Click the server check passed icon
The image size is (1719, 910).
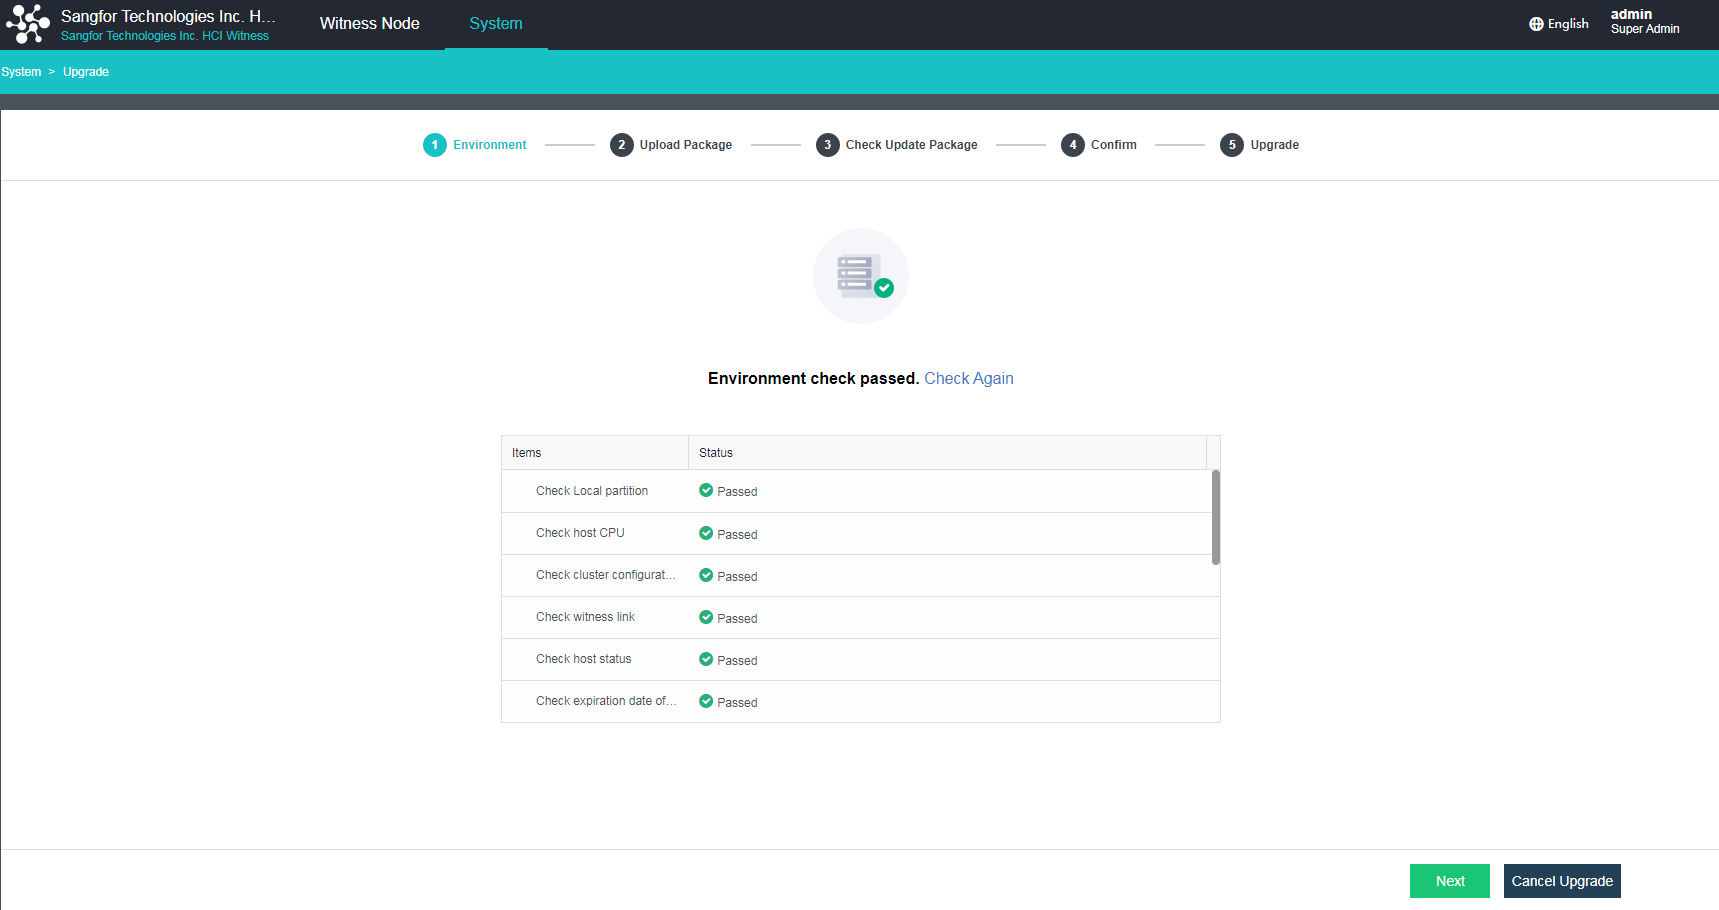[860, 276]
